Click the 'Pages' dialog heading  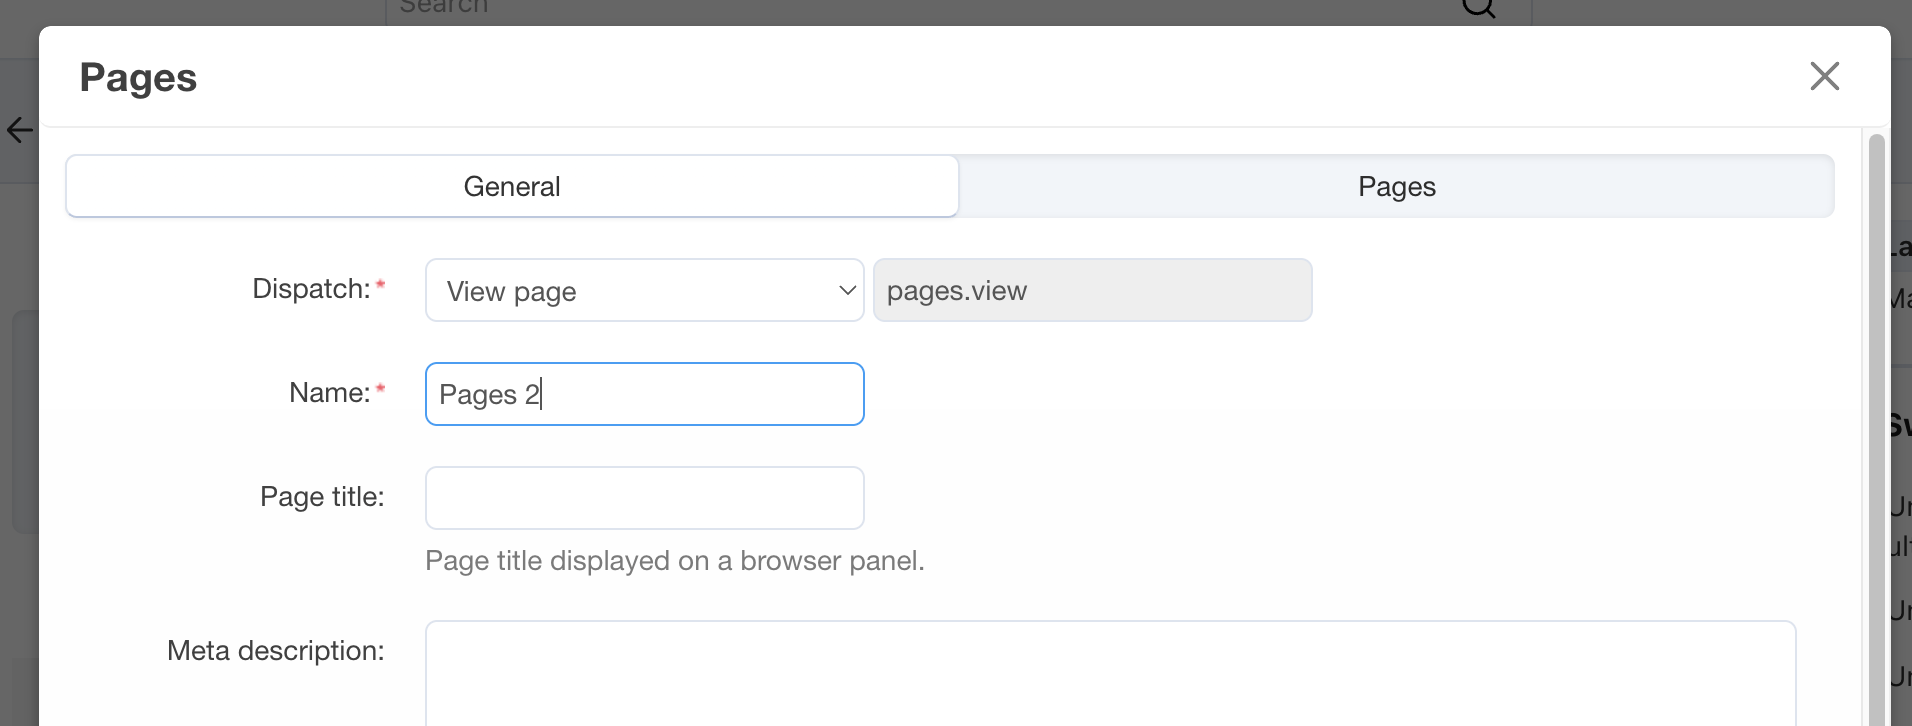(x=138, y=76)
